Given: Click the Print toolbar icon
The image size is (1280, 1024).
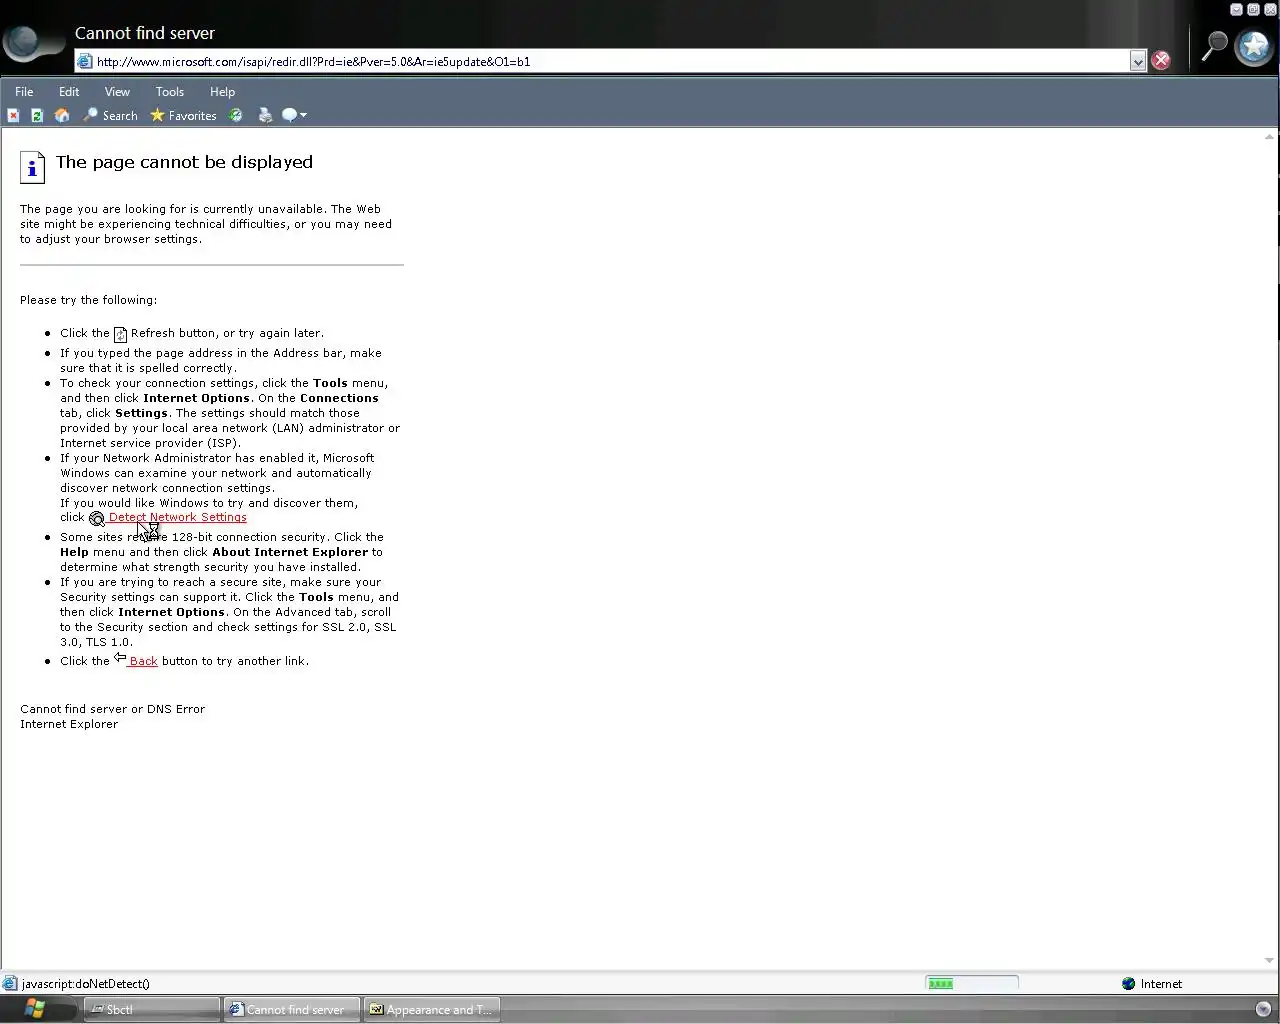Looking at the screenshot, I should (x=265, y=116).
